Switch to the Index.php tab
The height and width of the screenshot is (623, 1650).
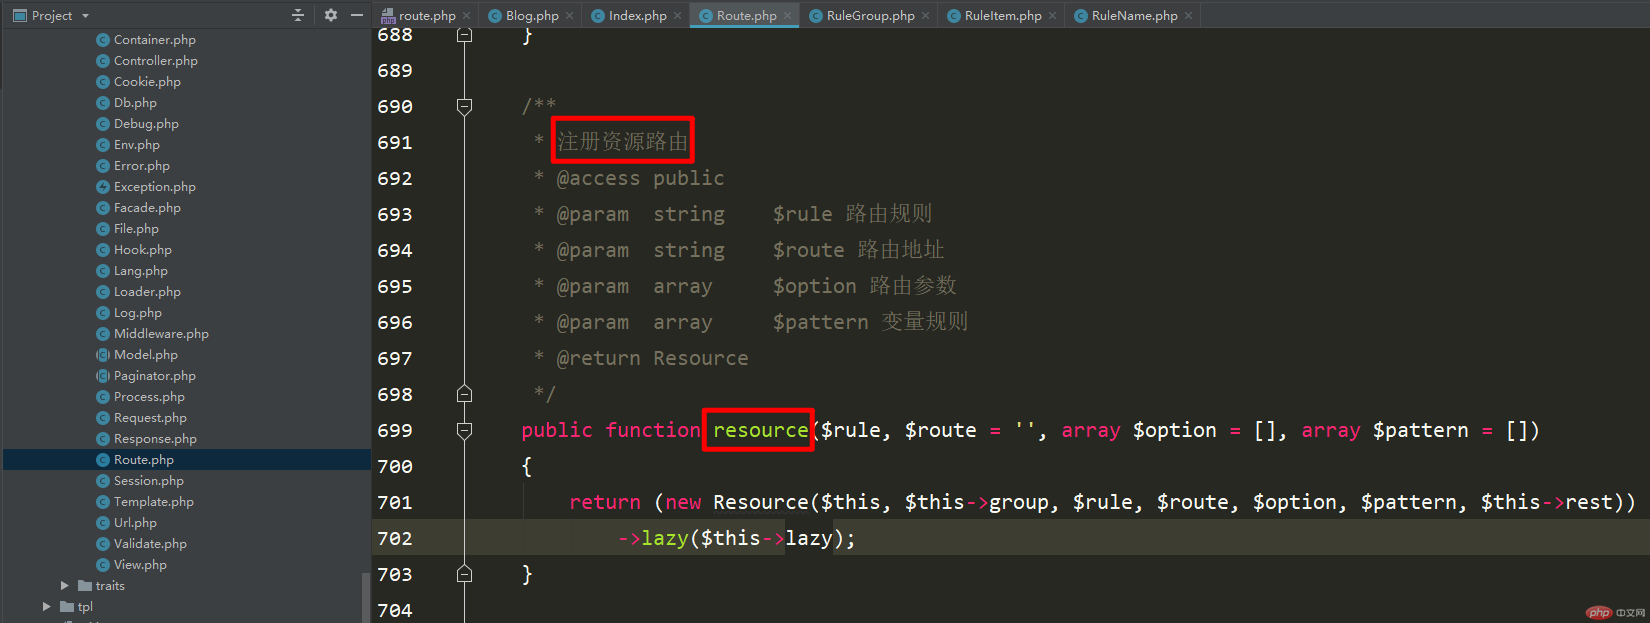637,16
